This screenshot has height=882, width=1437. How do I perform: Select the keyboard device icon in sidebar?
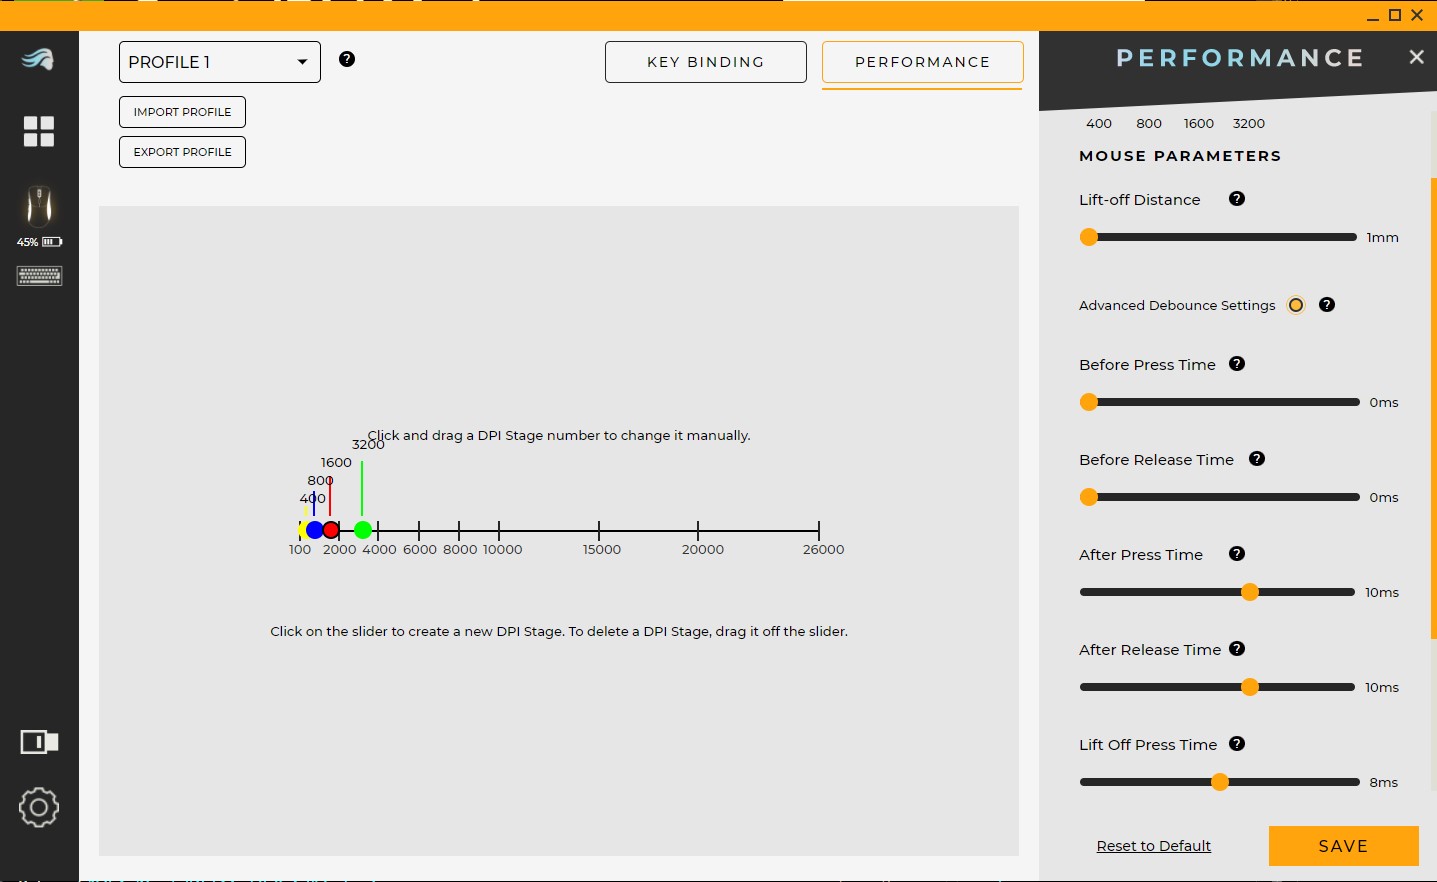point(39,276)
